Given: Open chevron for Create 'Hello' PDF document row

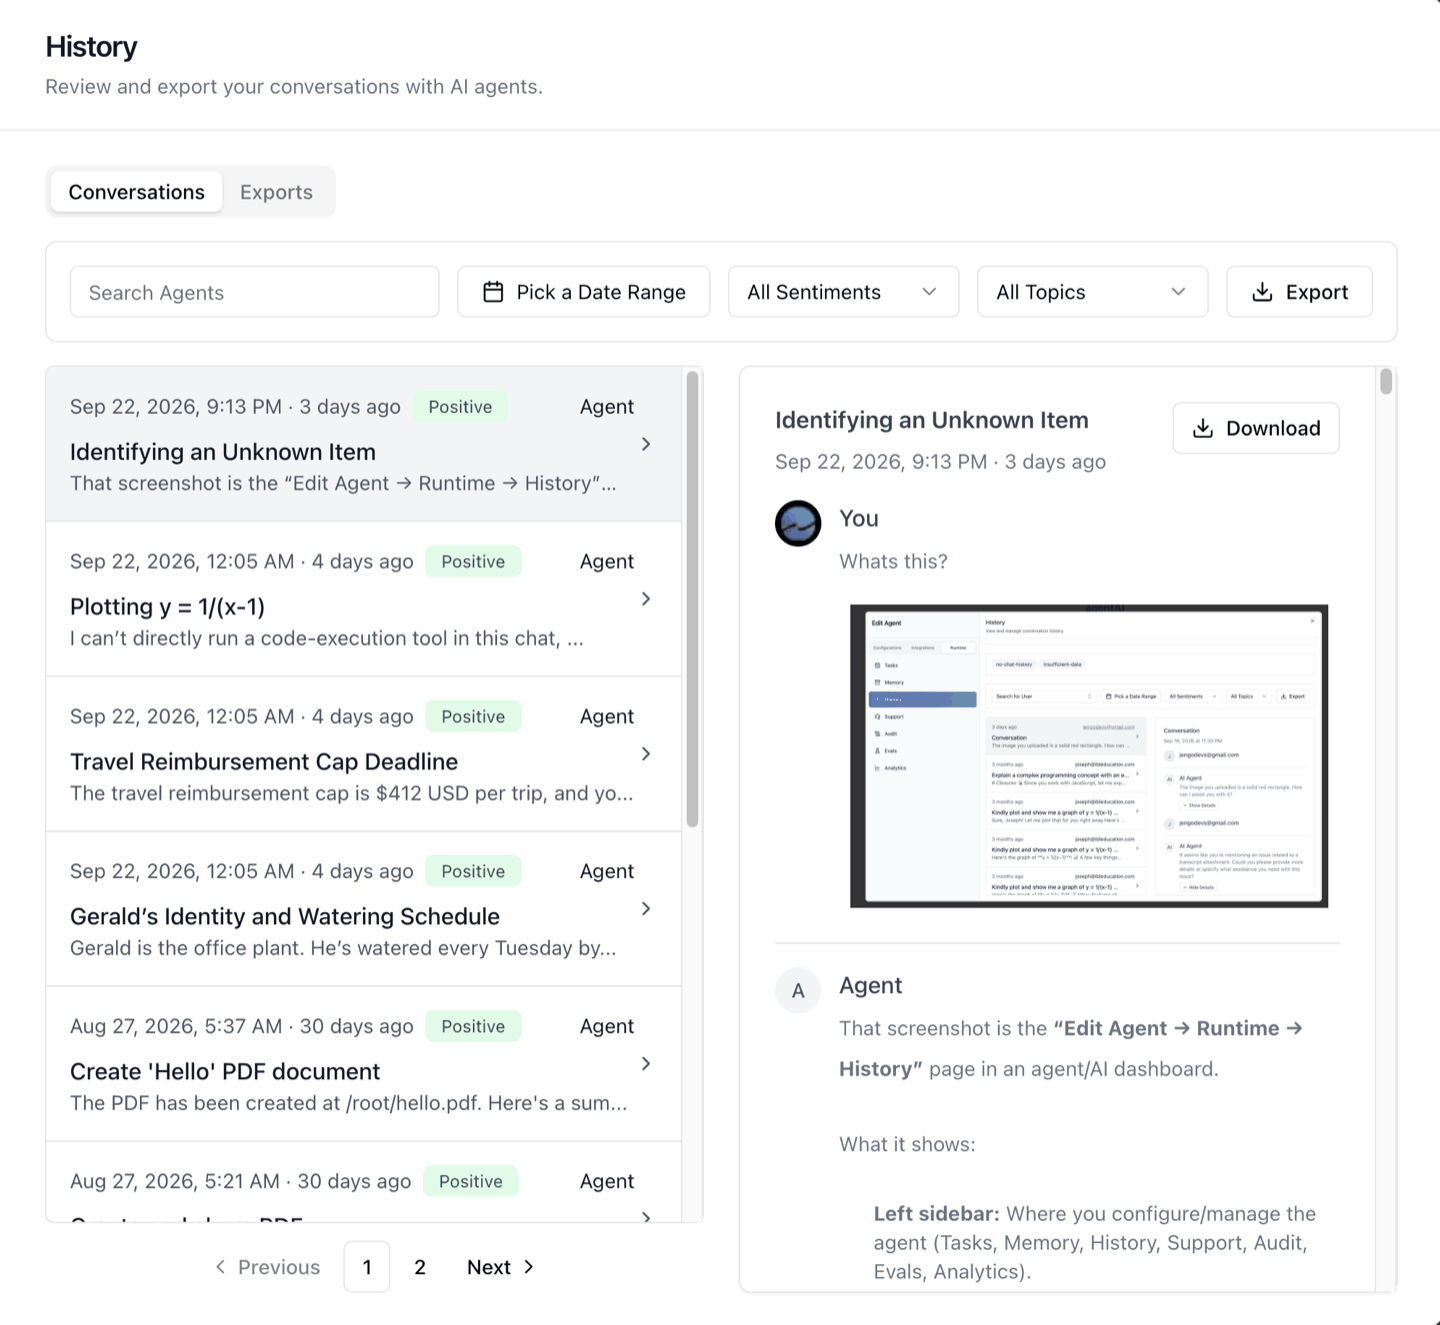Looking at the screenshot, I should click(x=646, y=1064).
